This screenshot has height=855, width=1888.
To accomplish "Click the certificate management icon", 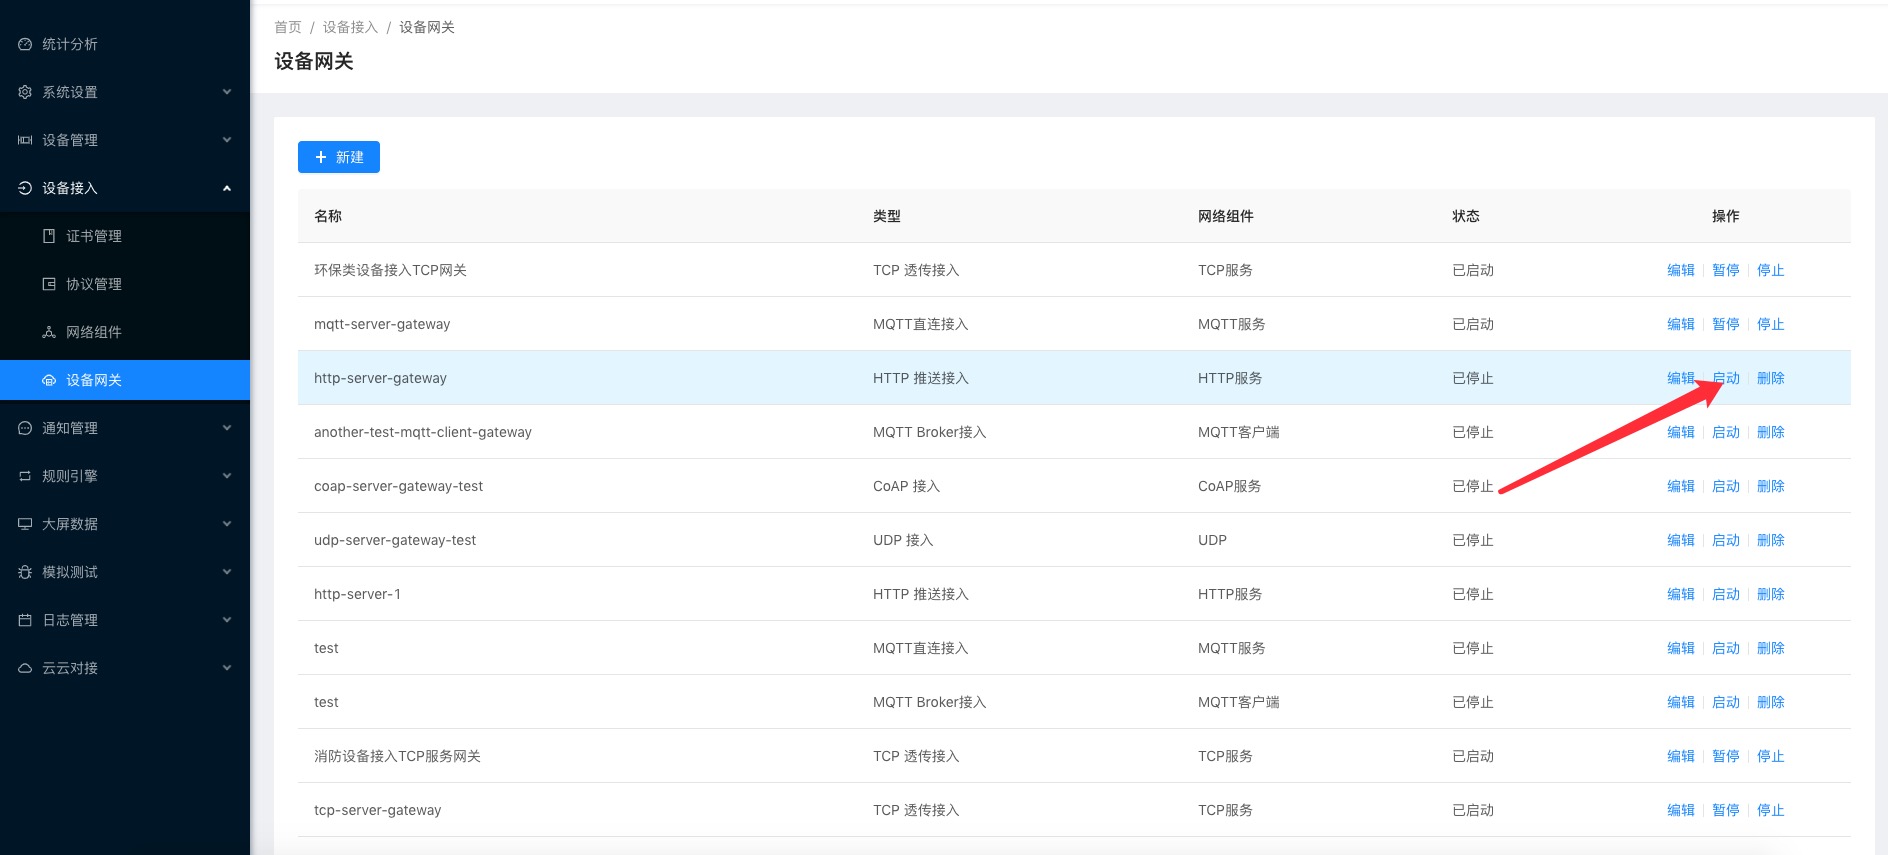I will [x=49, y=236].
